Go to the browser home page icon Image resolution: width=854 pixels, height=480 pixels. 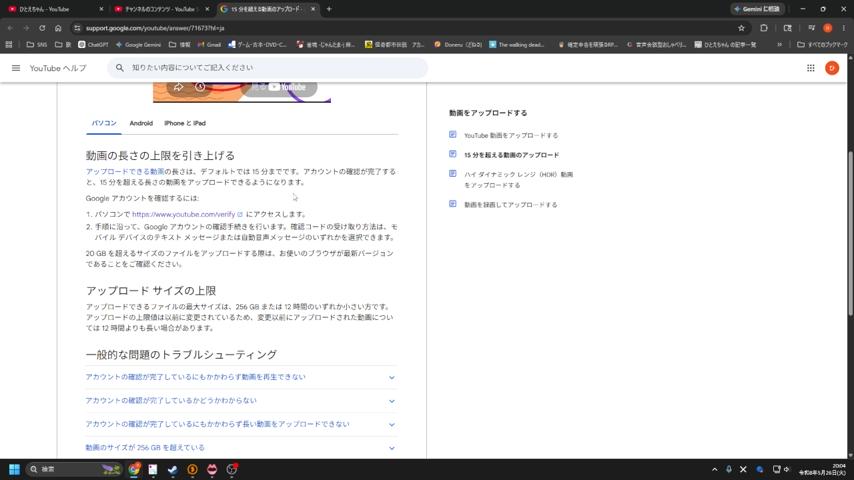coord(58,28)
